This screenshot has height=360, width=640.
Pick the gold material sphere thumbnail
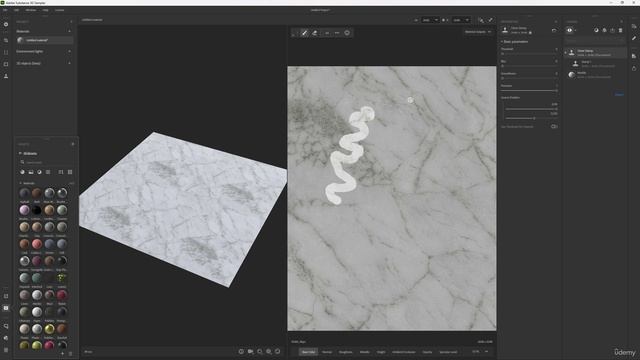click(49, 329)
